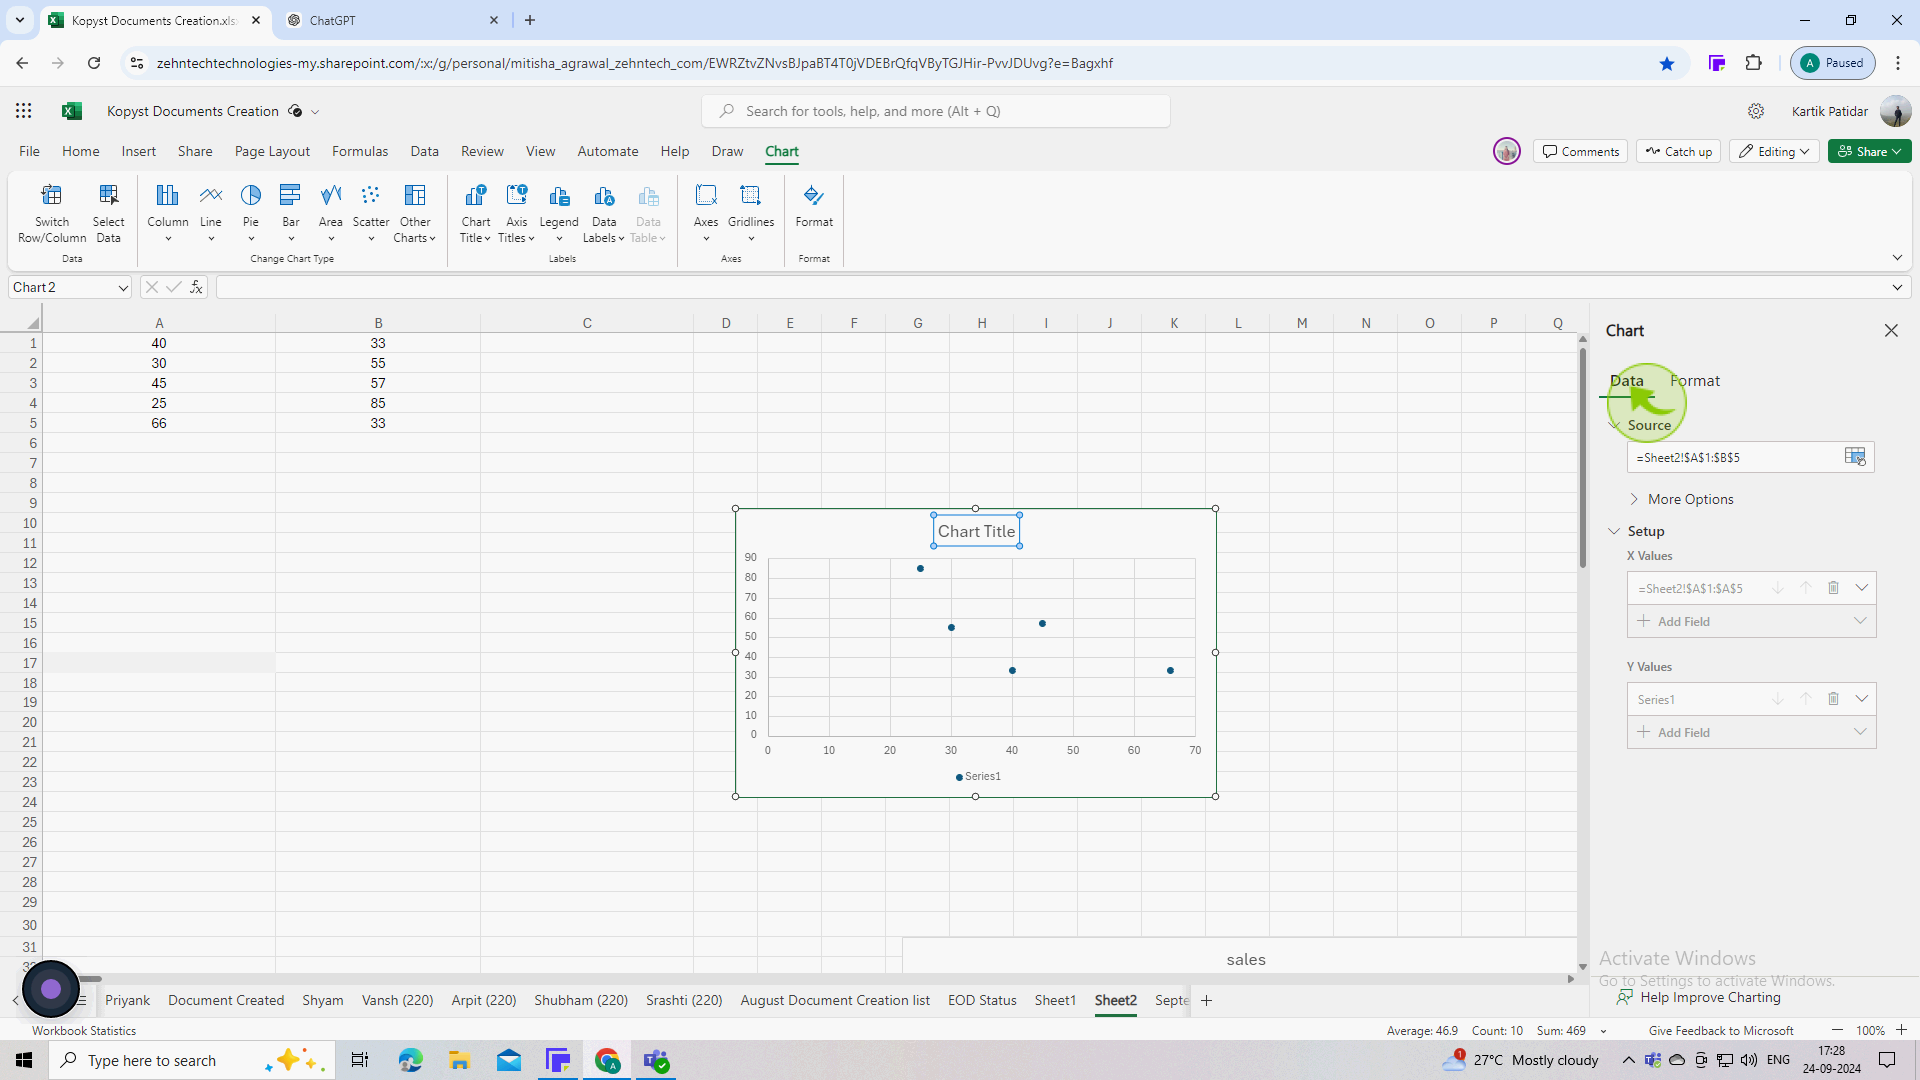Screen dimensions: 1920x1080
Task: Choose the Scatter chart type
Action: point(371,213)
